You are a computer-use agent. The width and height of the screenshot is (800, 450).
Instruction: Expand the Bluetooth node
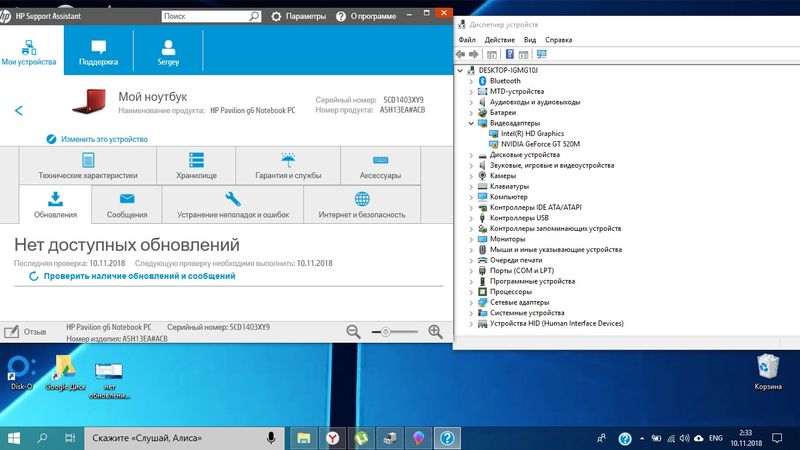(x=471, y=81)
